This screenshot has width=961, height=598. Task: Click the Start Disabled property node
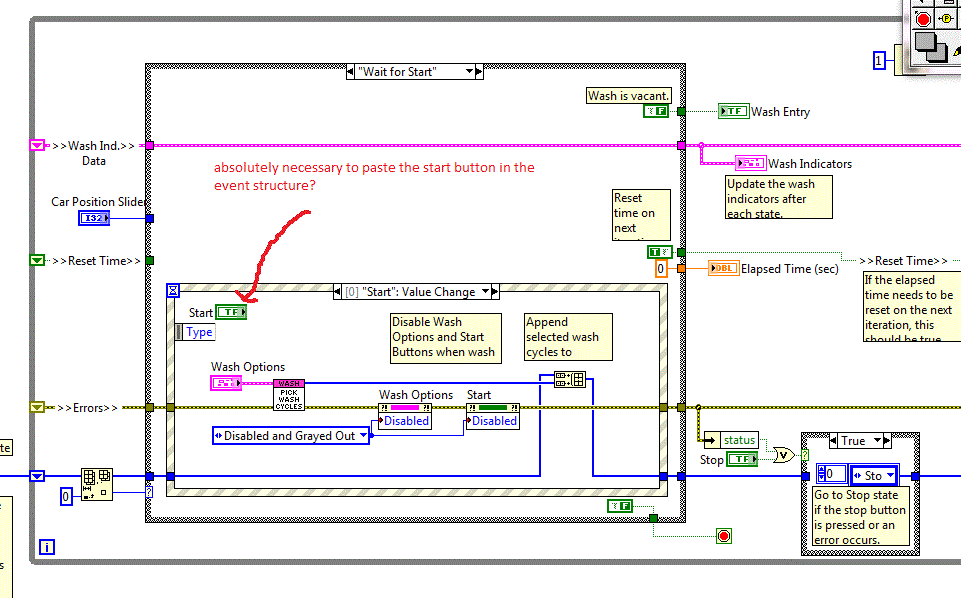[493, 416]
